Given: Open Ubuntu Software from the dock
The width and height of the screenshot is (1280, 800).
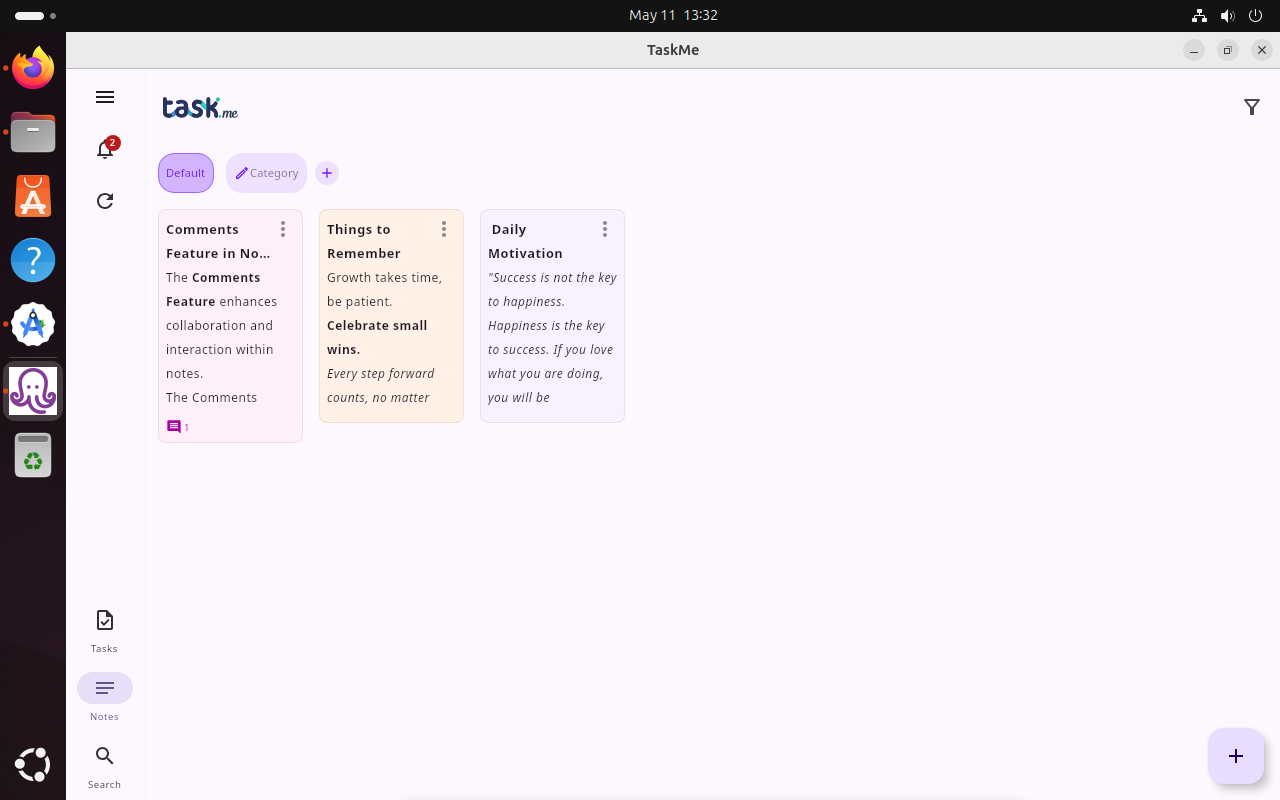Looking at the screenshot, I should tap(33, 196).
